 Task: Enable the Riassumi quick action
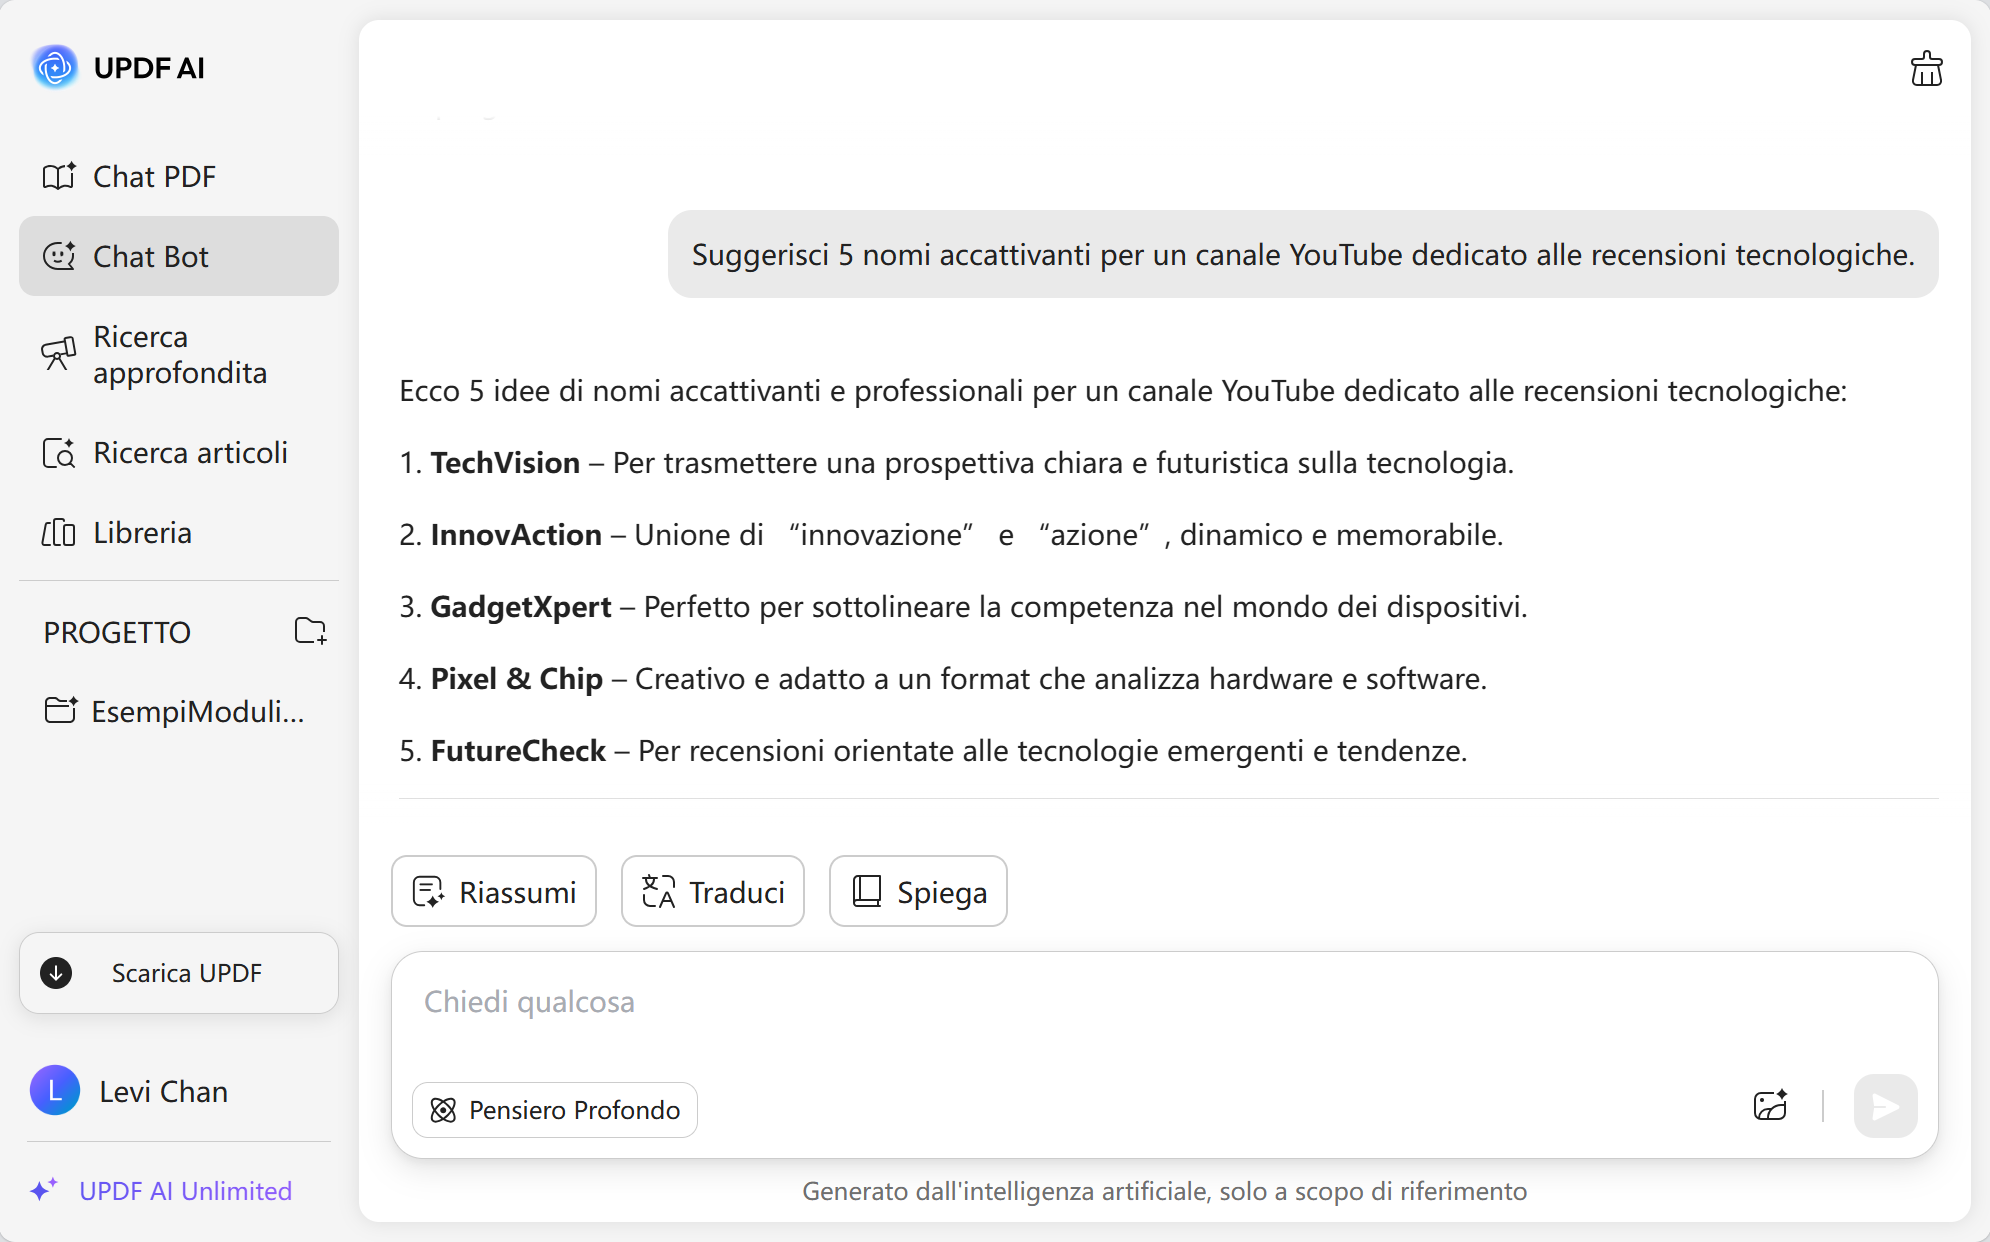click(493, 891)
